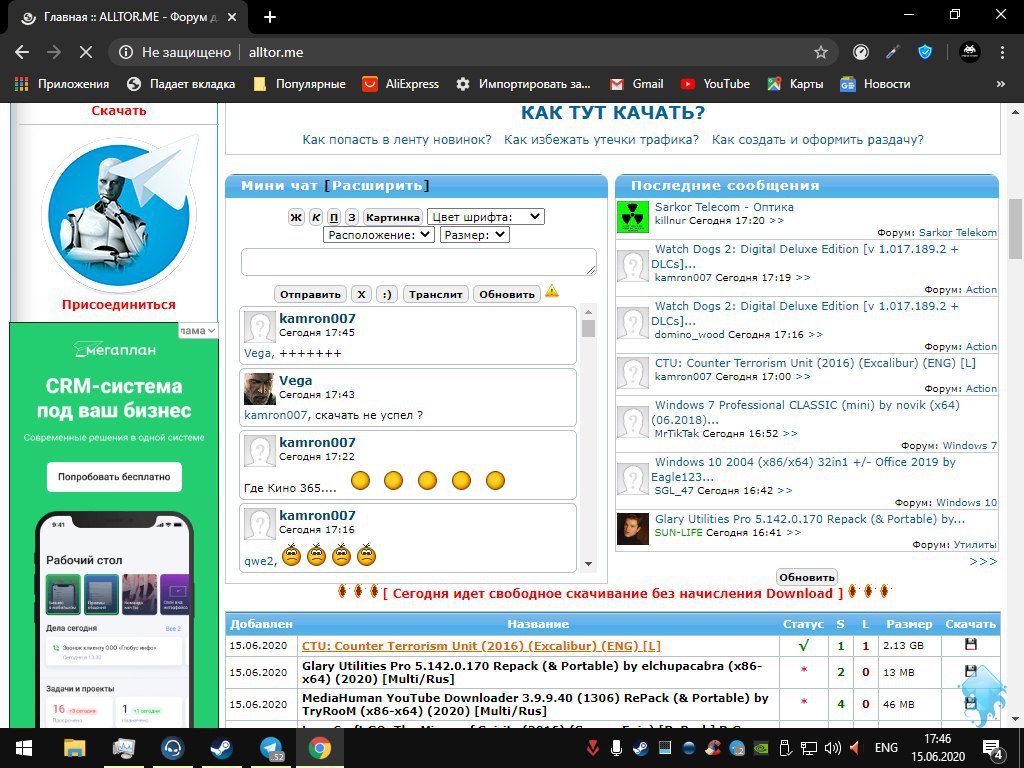The width and height of the screenshot is (1024, 768).
Task: Open the blue shield extension
Action: coord(925,52)
